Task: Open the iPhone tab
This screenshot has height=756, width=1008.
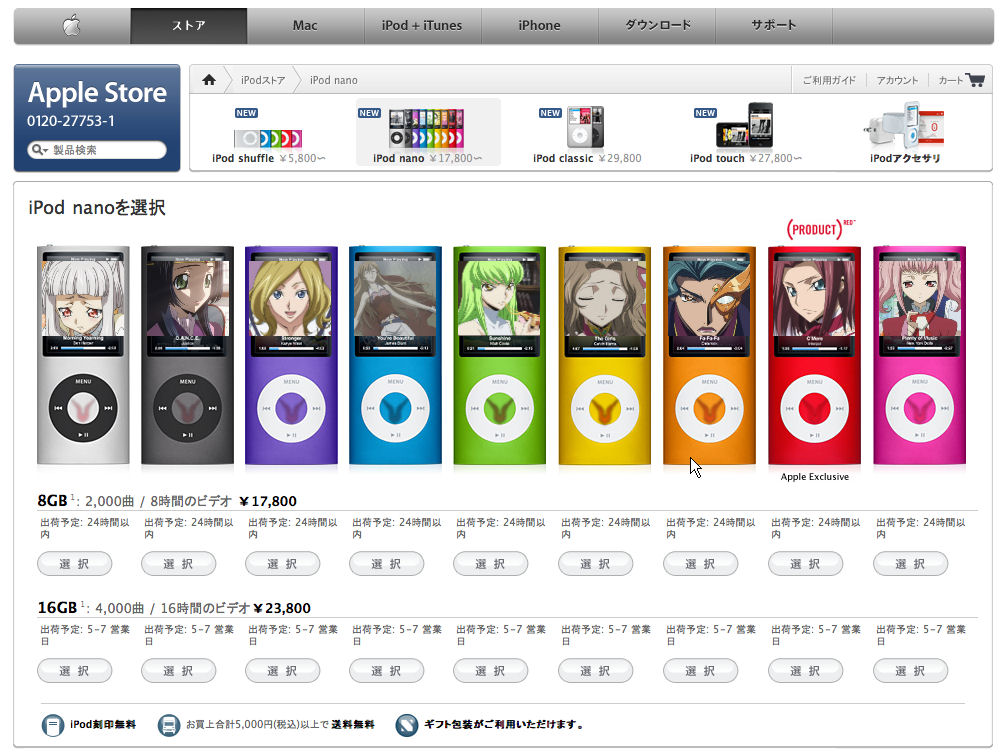Action: pos(539,26)
